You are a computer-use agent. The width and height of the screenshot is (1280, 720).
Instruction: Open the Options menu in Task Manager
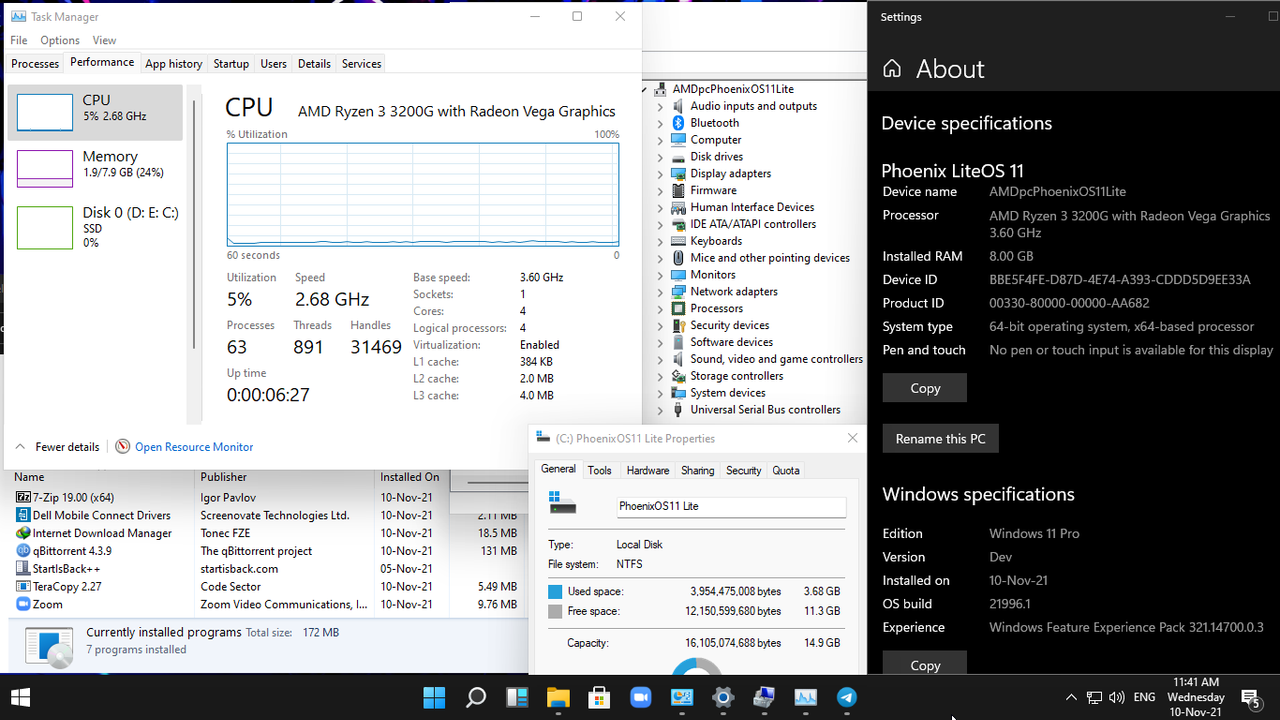pos(60,40)
